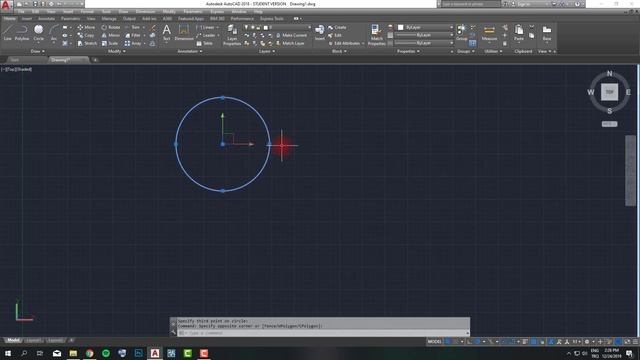Add a new drawing tab
The height and width of the screenshot is (360, 640).
[95, 60]
